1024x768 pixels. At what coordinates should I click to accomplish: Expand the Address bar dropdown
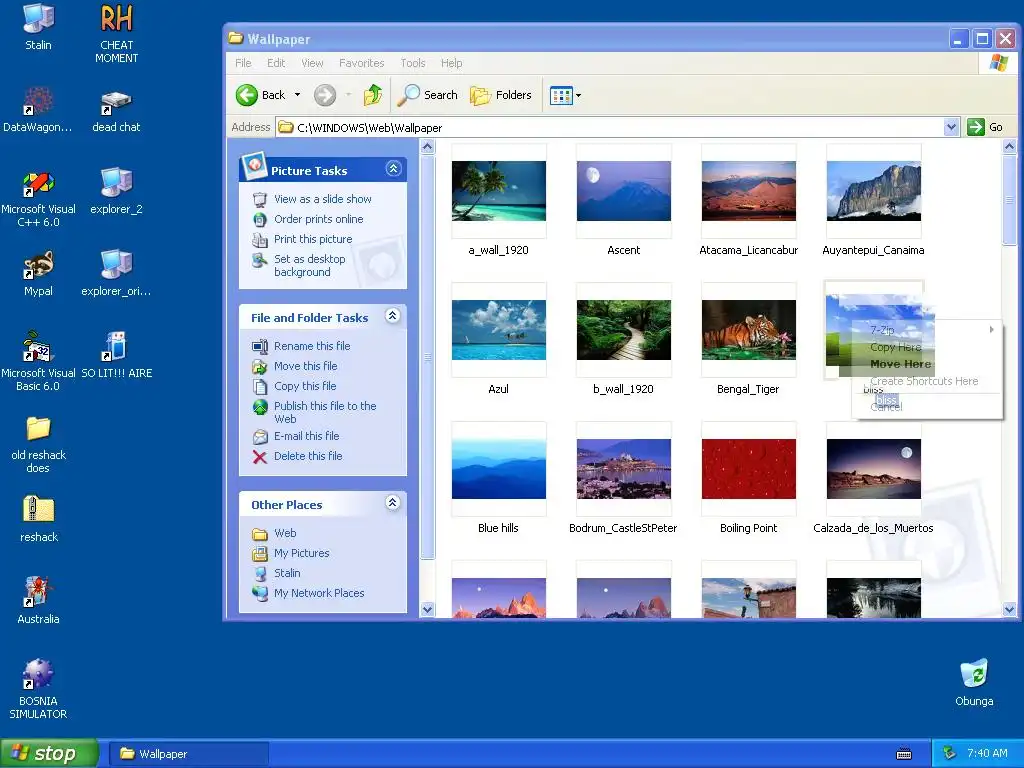tap(952, 127)
